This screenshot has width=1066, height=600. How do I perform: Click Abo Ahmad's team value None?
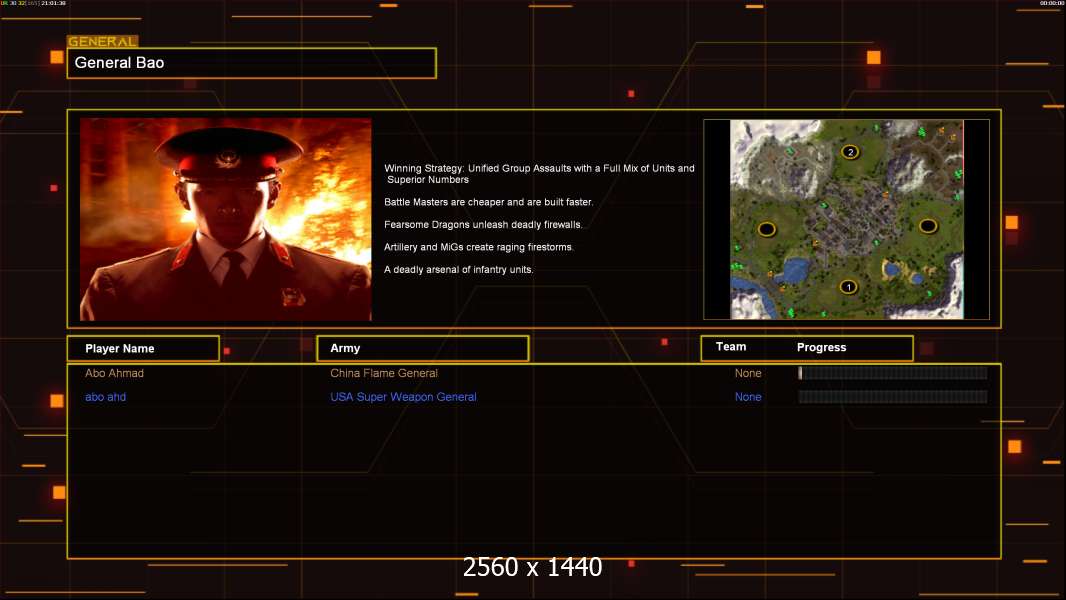pos(748,373)
